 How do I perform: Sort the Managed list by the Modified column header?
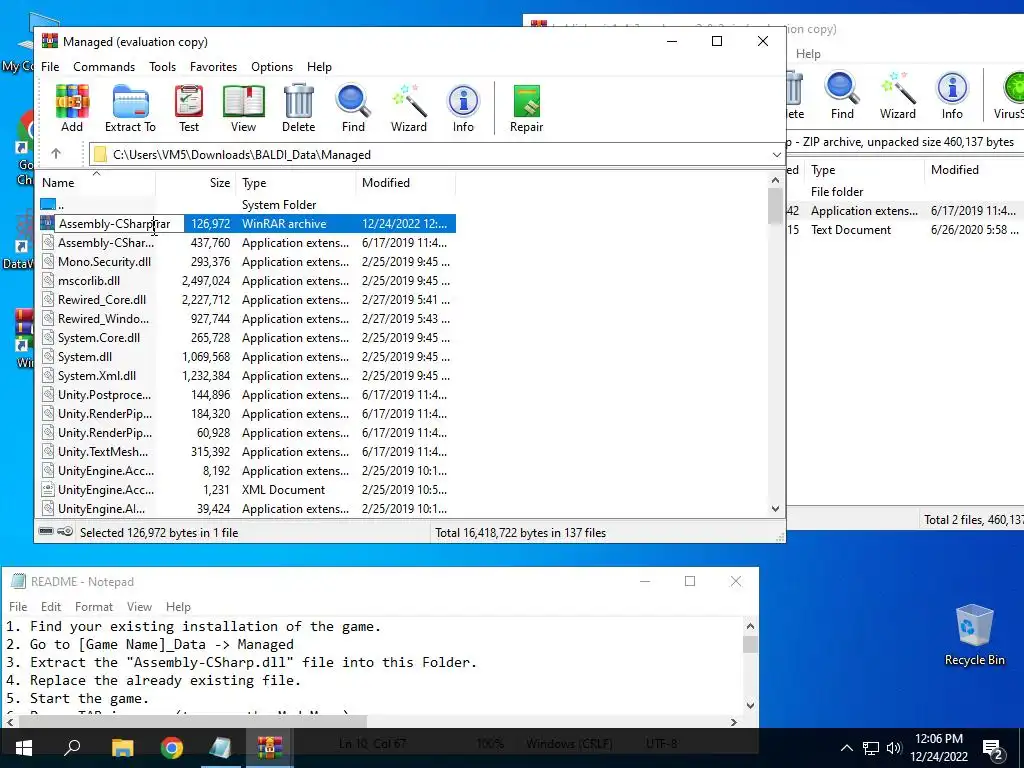coord(406,183)
